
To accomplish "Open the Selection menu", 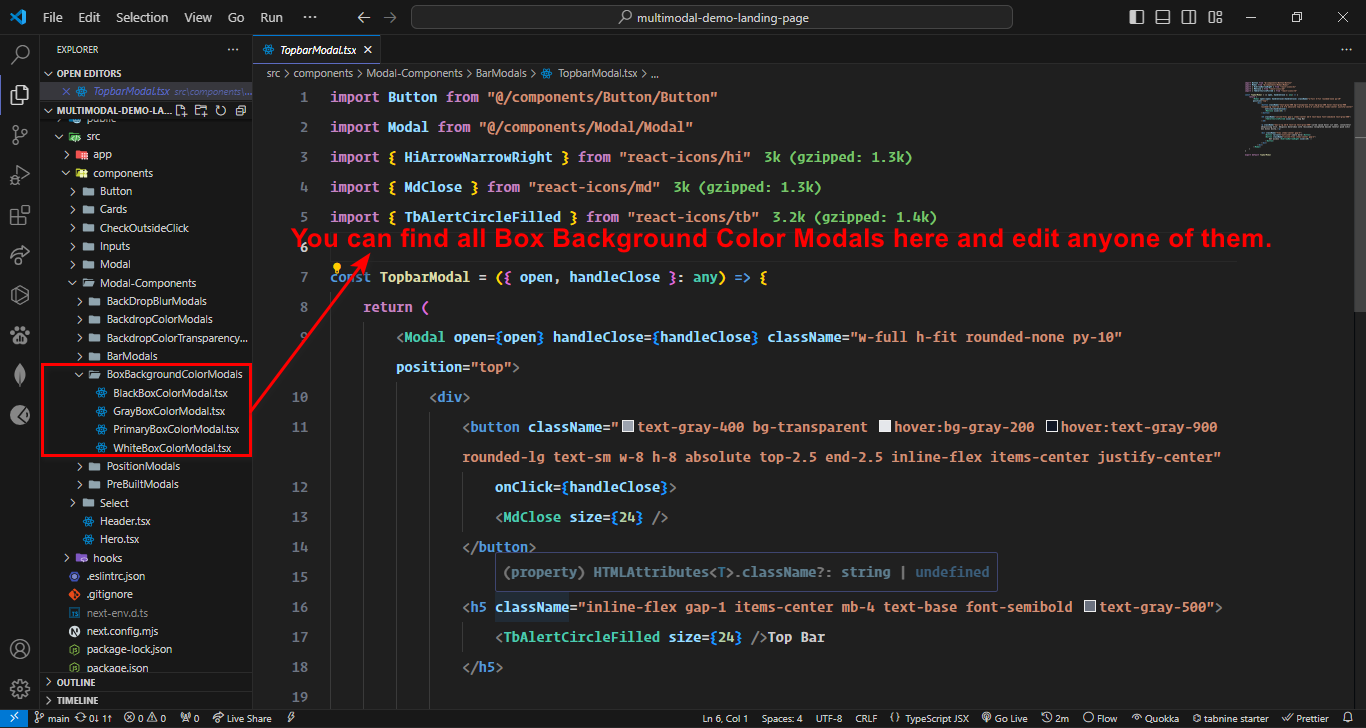I will tap(142, 17).
